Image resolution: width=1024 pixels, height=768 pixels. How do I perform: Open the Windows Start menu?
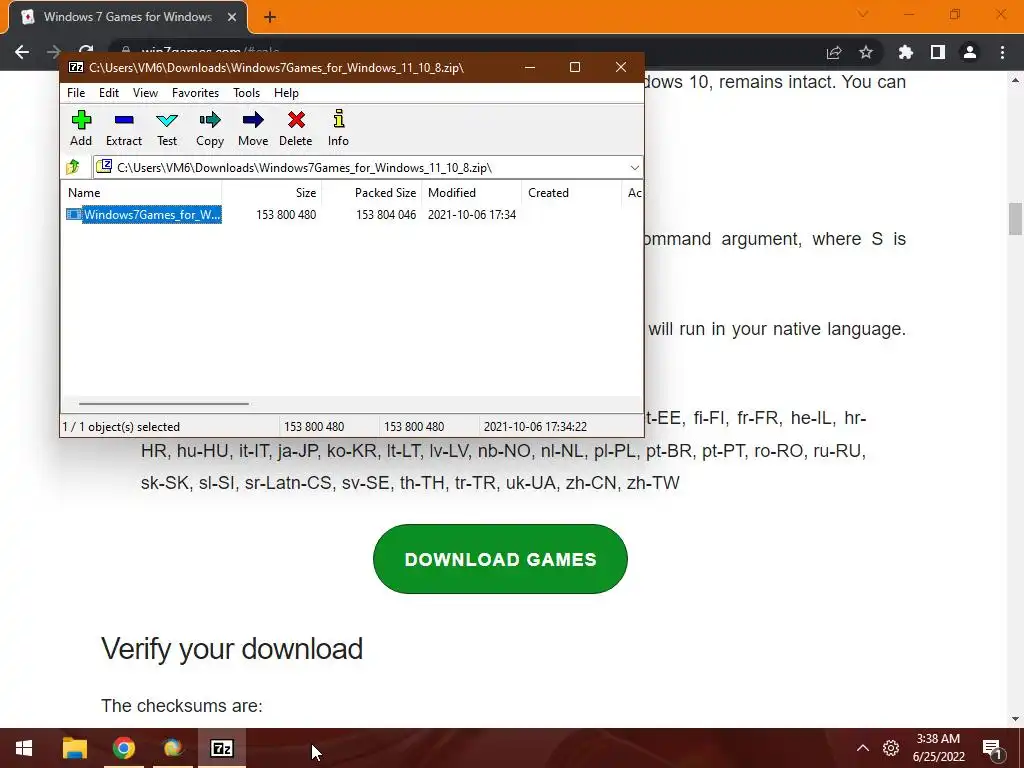[24, 748]
